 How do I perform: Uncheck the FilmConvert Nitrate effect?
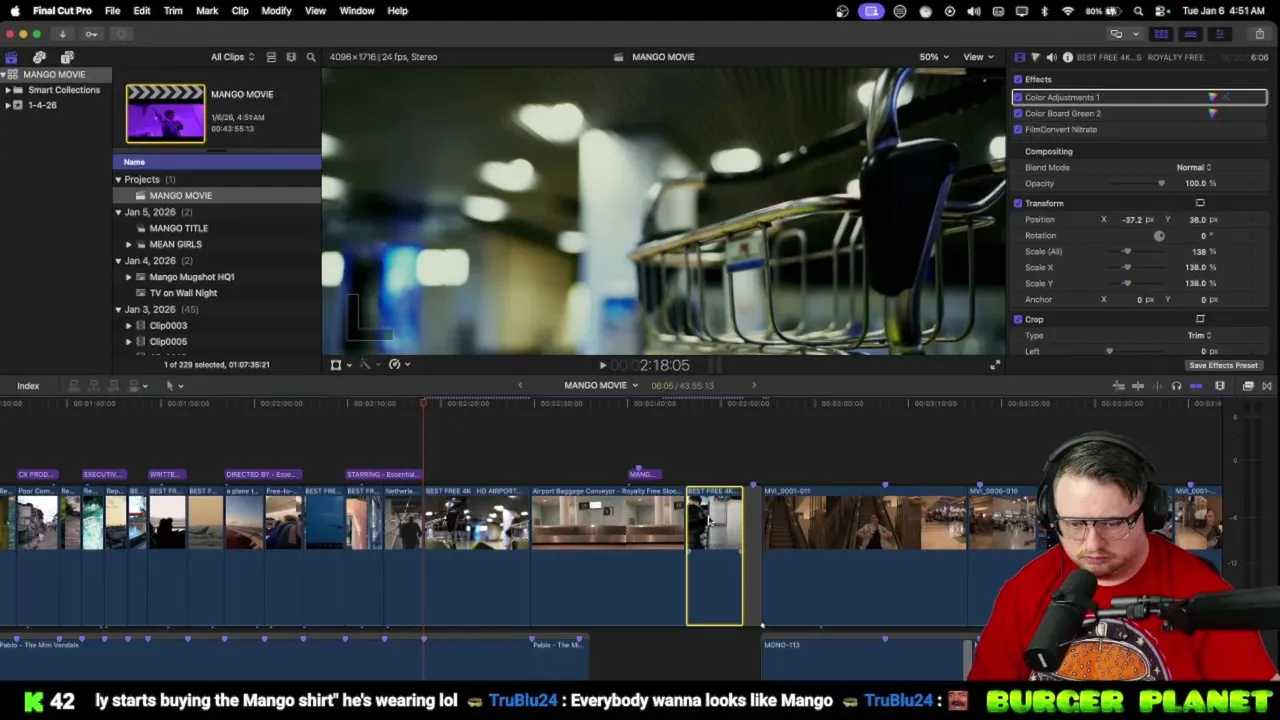(x=1018, y=129)
